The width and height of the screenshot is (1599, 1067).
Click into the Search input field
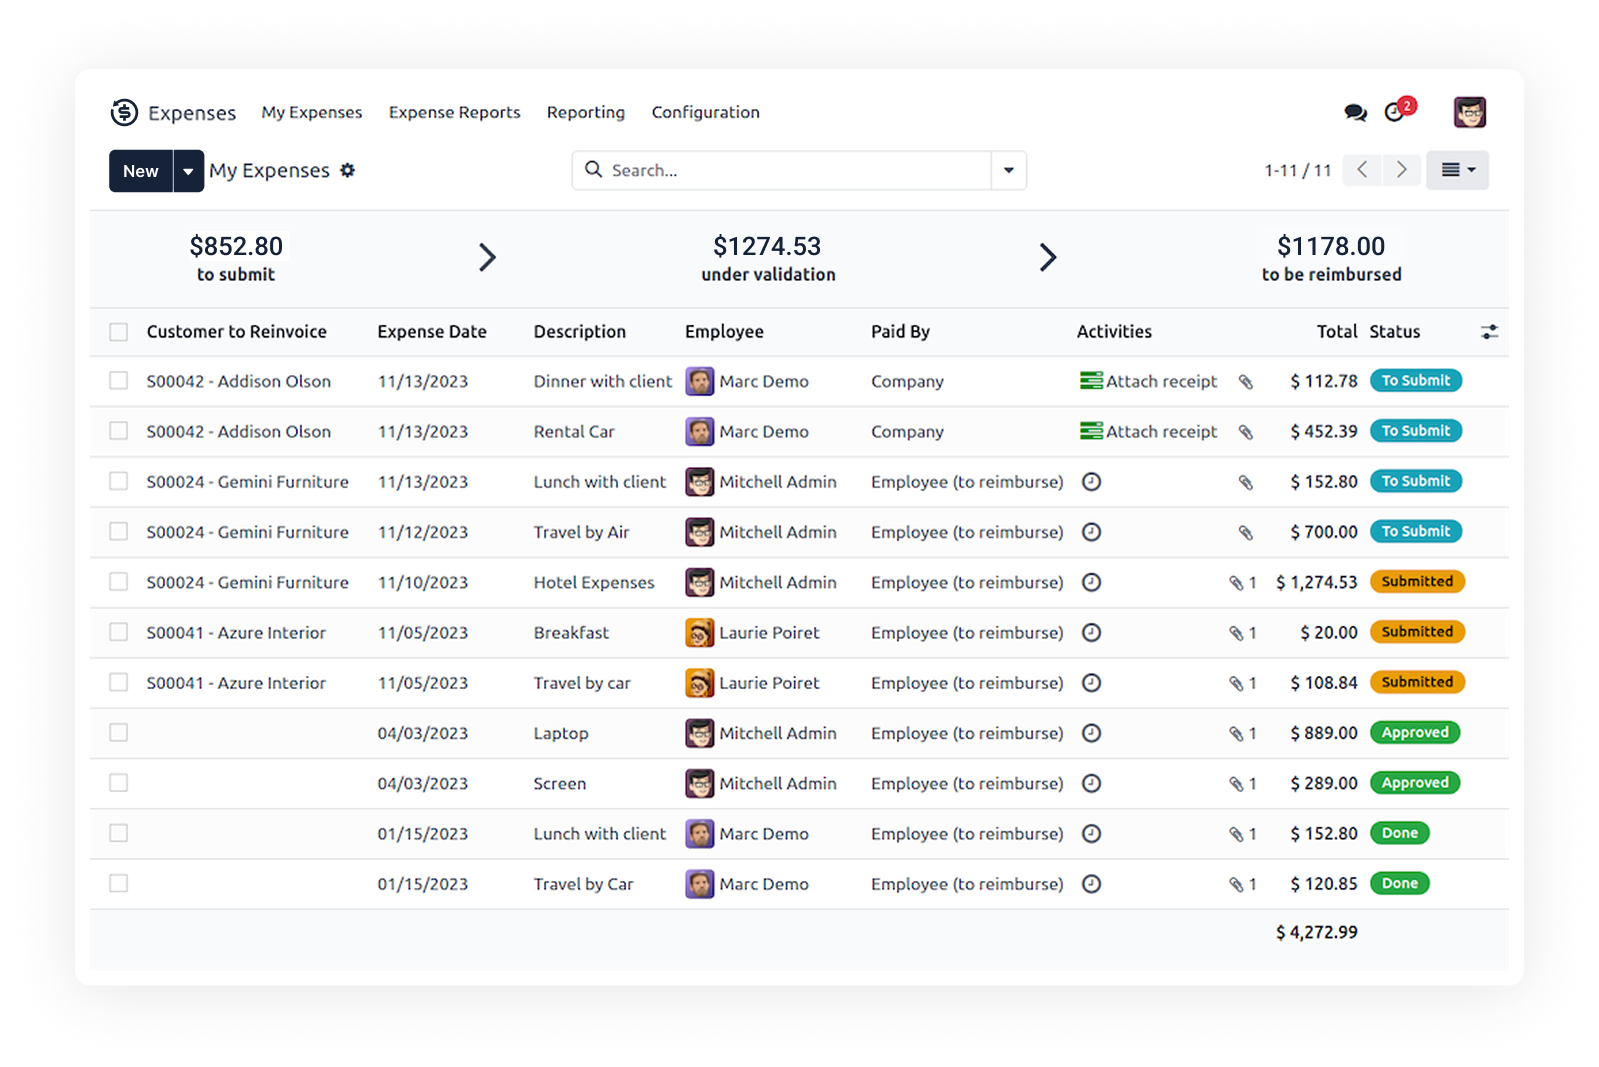click(x=798, y=170)
